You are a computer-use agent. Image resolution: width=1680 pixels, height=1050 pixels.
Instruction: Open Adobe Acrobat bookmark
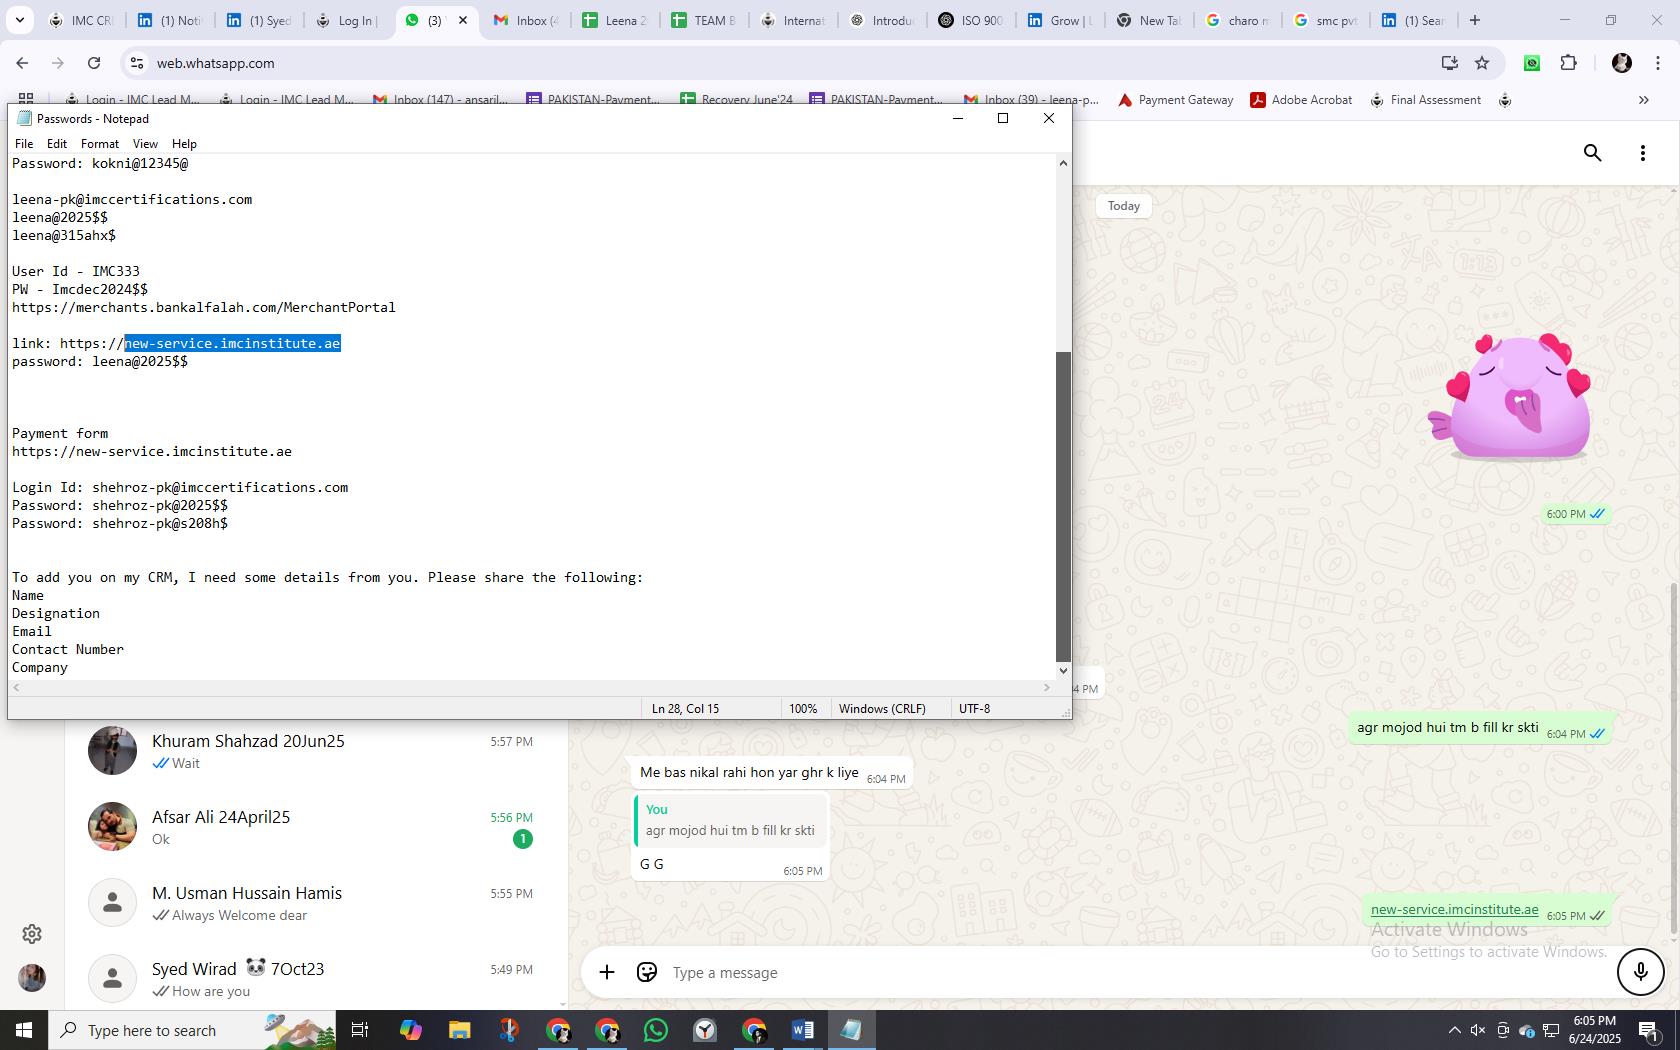click(x=1301, y=99)
